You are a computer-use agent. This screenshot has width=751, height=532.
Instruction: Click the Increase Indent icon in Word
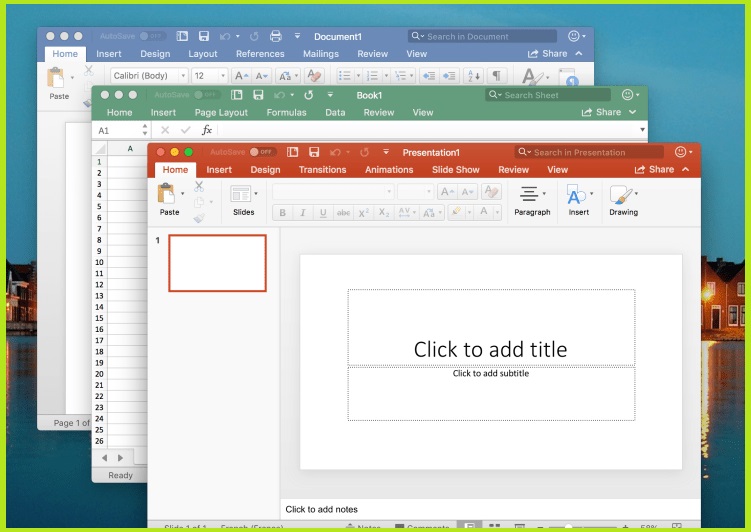pyautogui.click(x=449, y=76)
